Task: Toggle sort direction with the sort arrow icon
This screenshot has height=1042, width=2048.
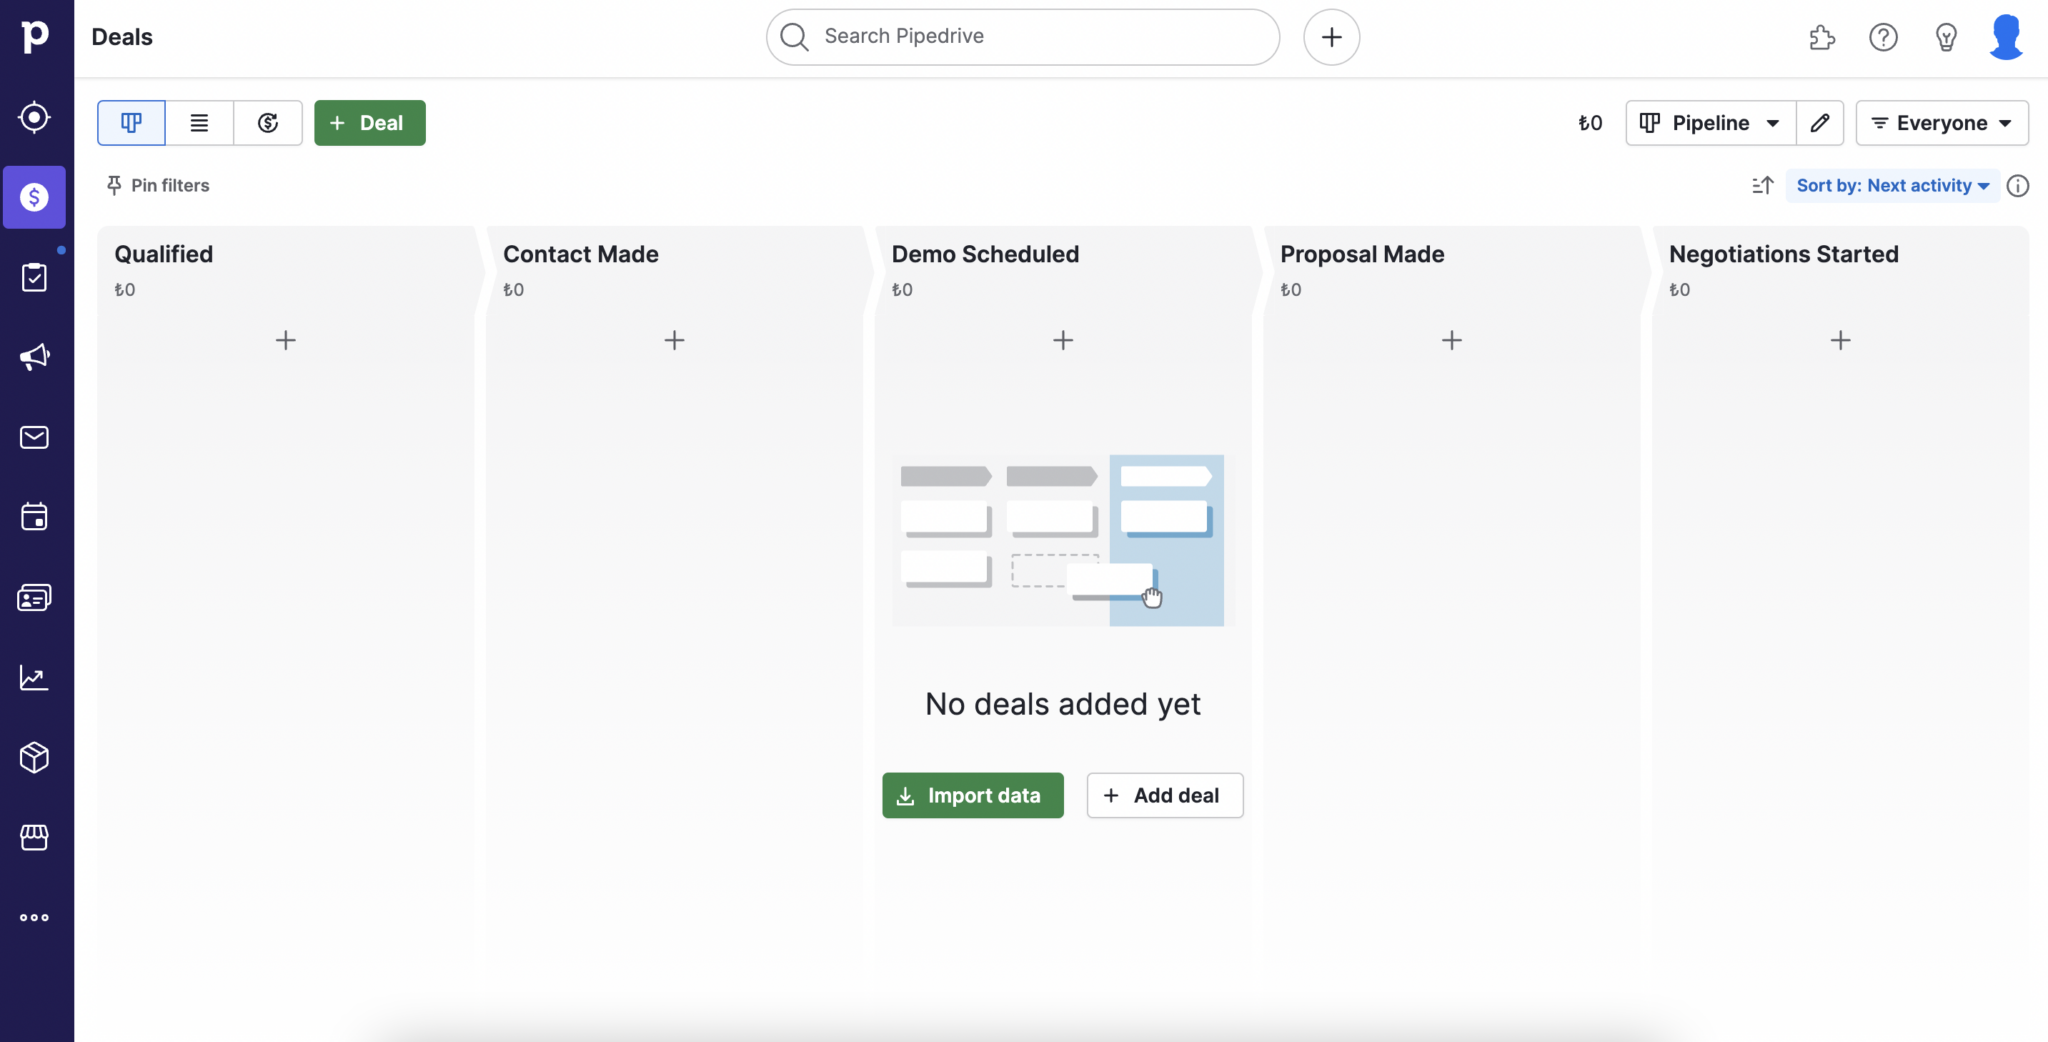Action: tap(1762, 186)
